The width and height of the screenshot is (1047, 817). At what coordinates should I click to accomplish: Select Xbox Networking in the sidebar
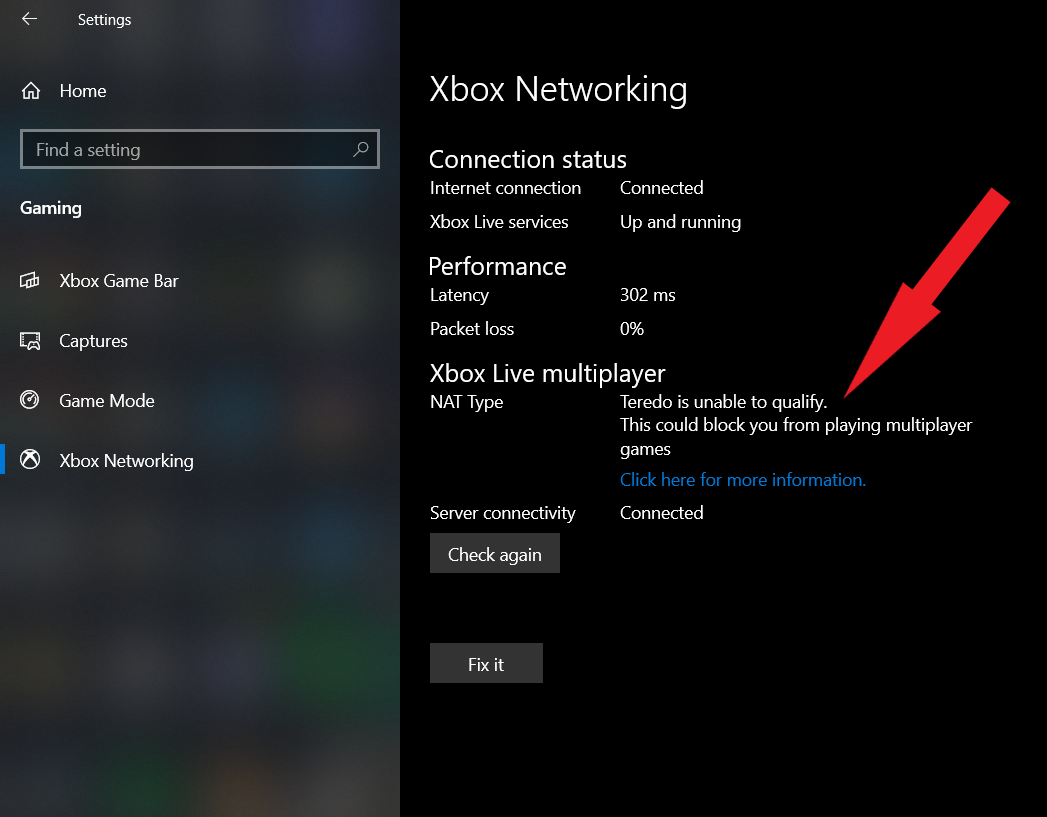[x=126, y=461]
